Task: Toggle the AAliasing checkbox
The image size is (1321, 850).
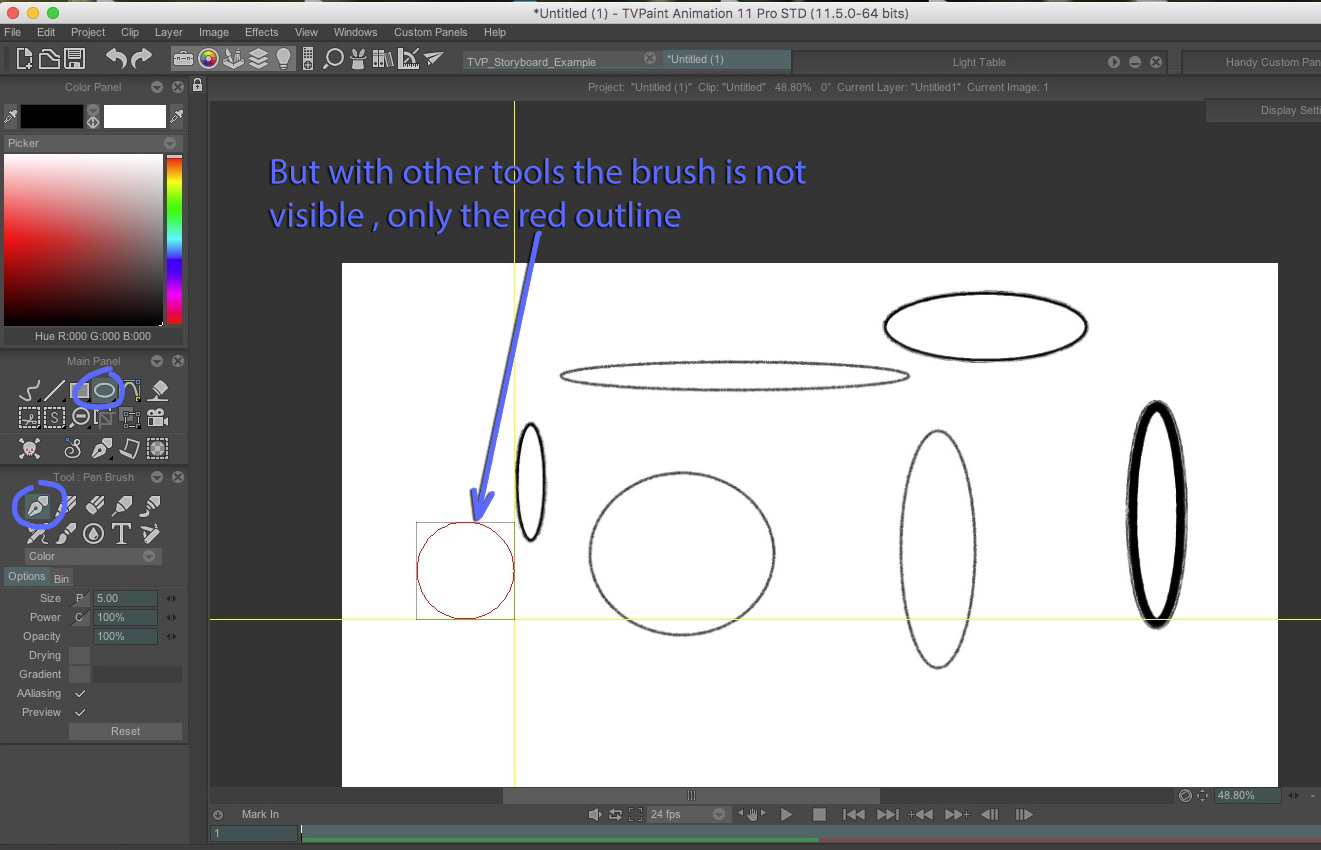Action: 80,693
